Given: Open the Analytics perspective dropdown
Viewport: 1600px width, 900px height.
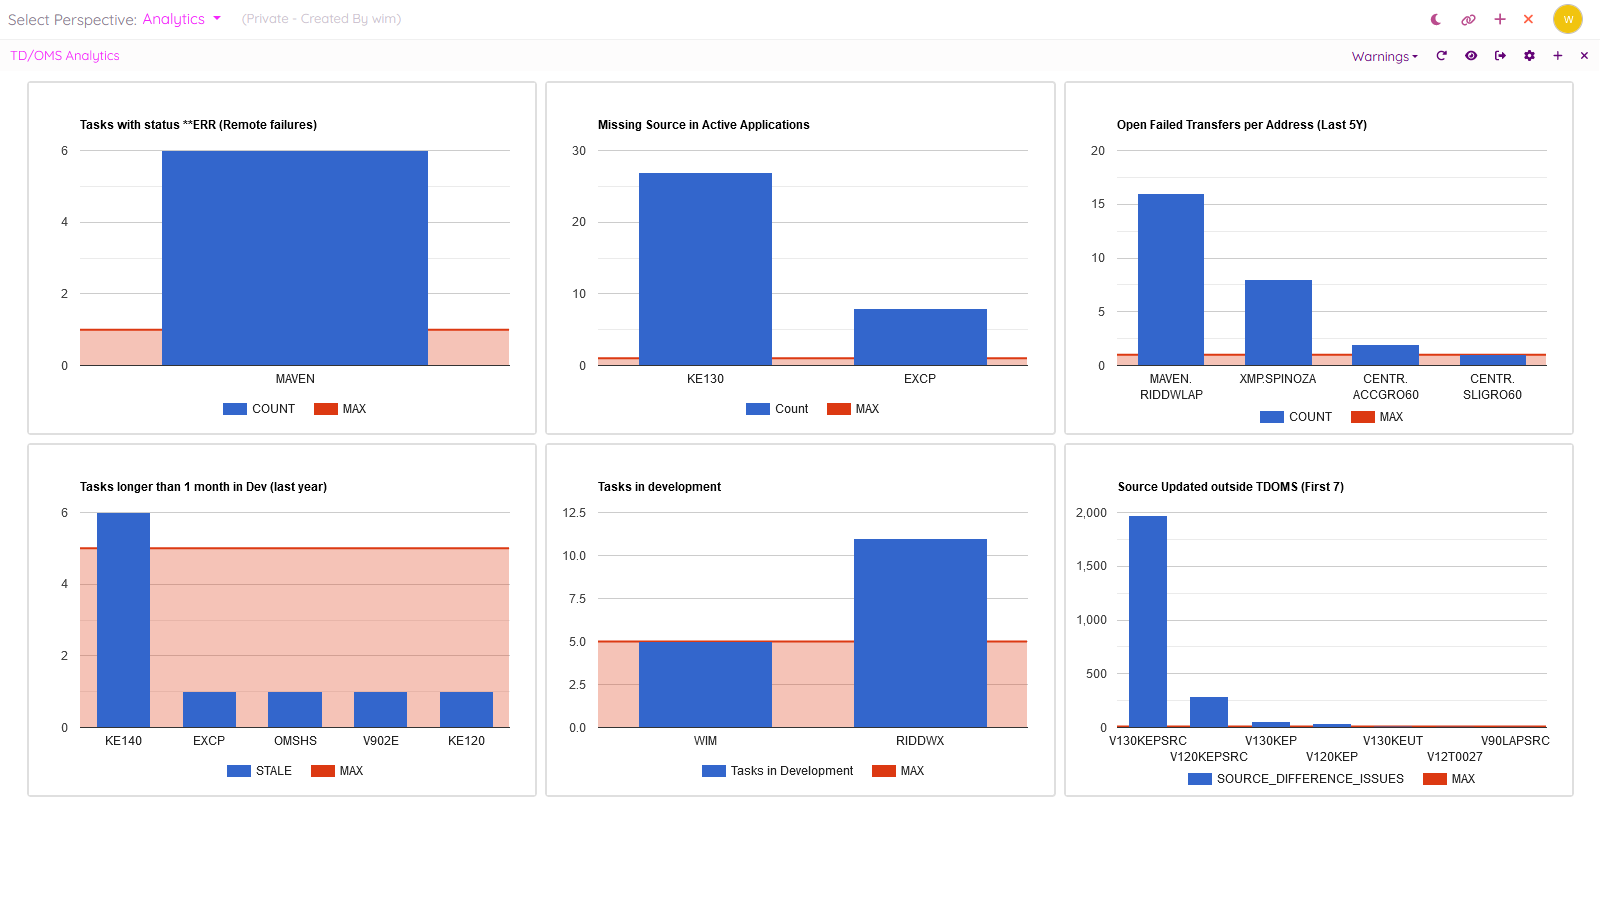Looking at the screenshot, I should 181,19.
